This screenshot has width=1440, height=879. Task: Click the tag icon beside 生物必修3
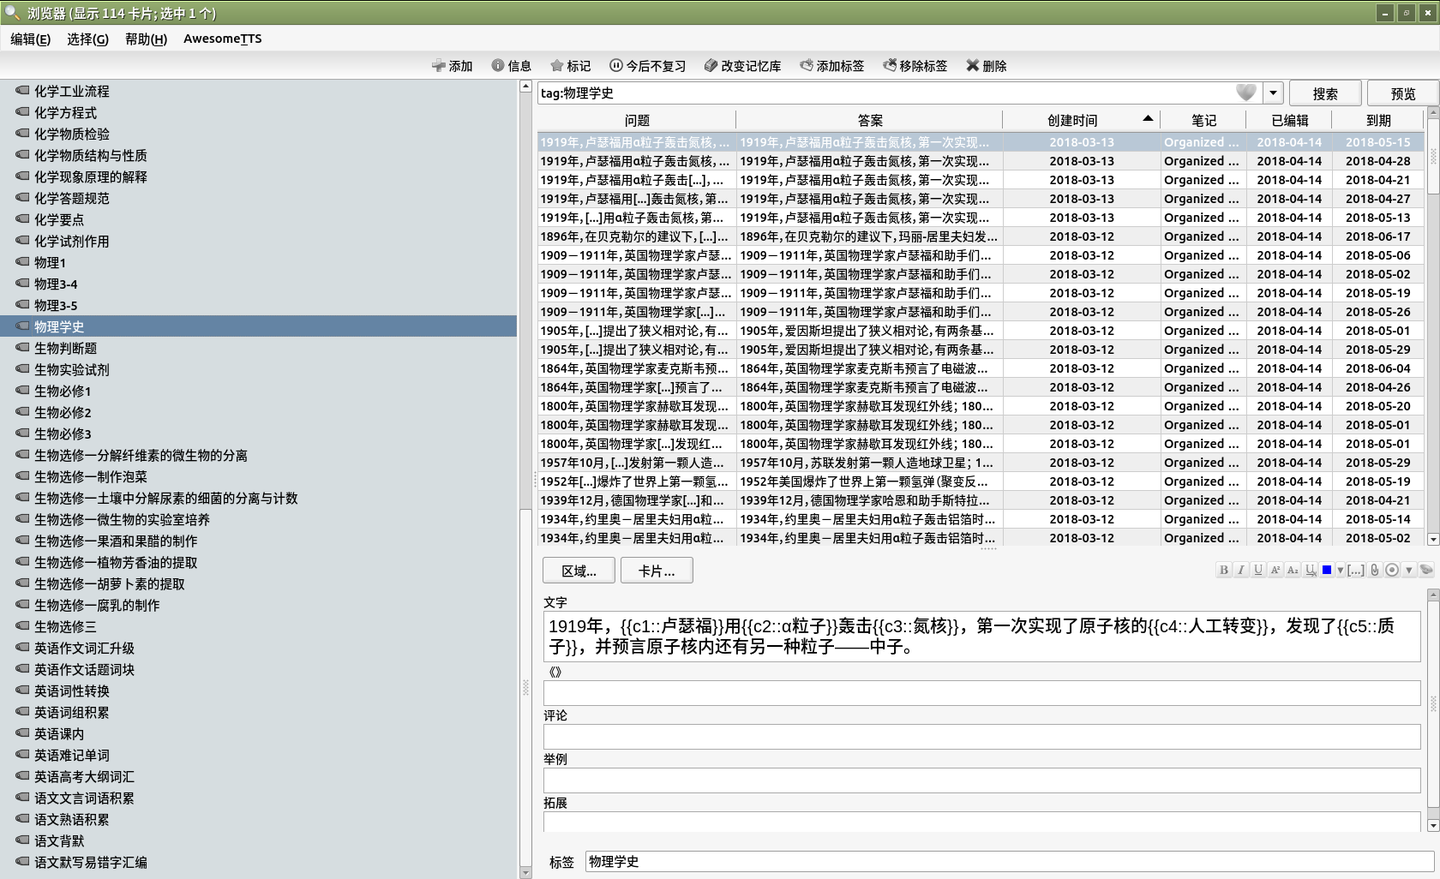22,434
